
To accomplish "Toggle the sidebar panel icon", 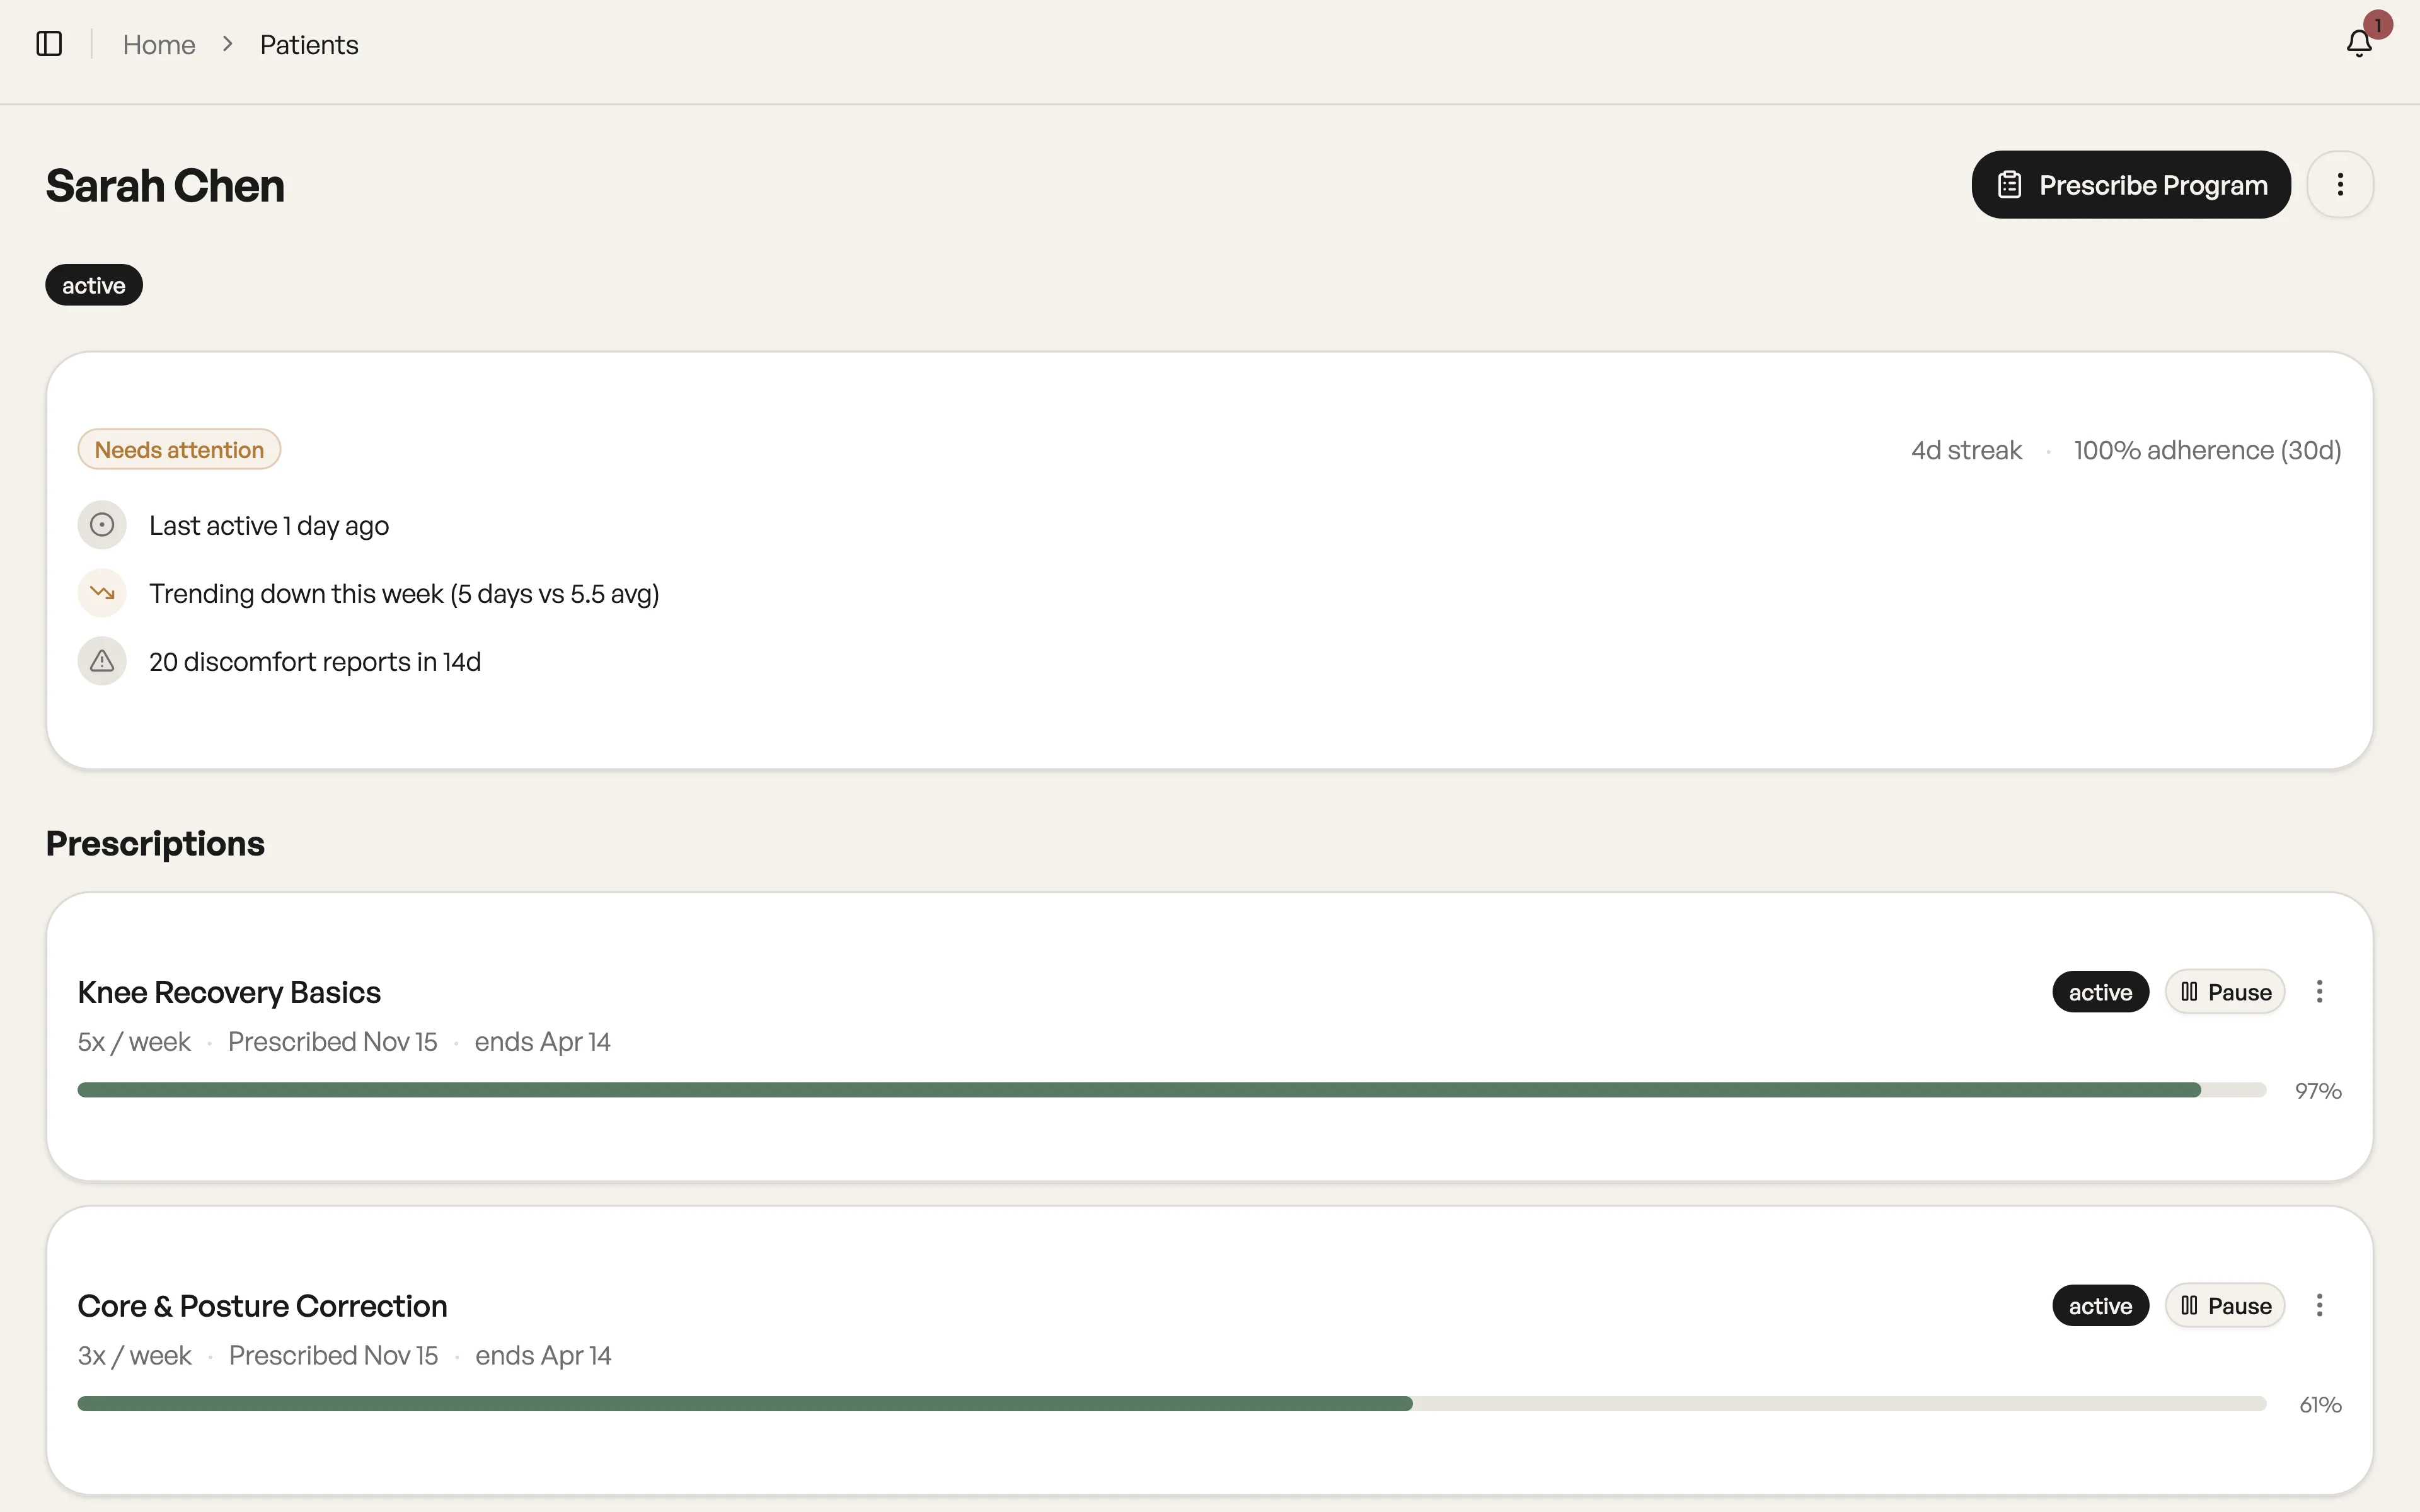I will [49, 44].
